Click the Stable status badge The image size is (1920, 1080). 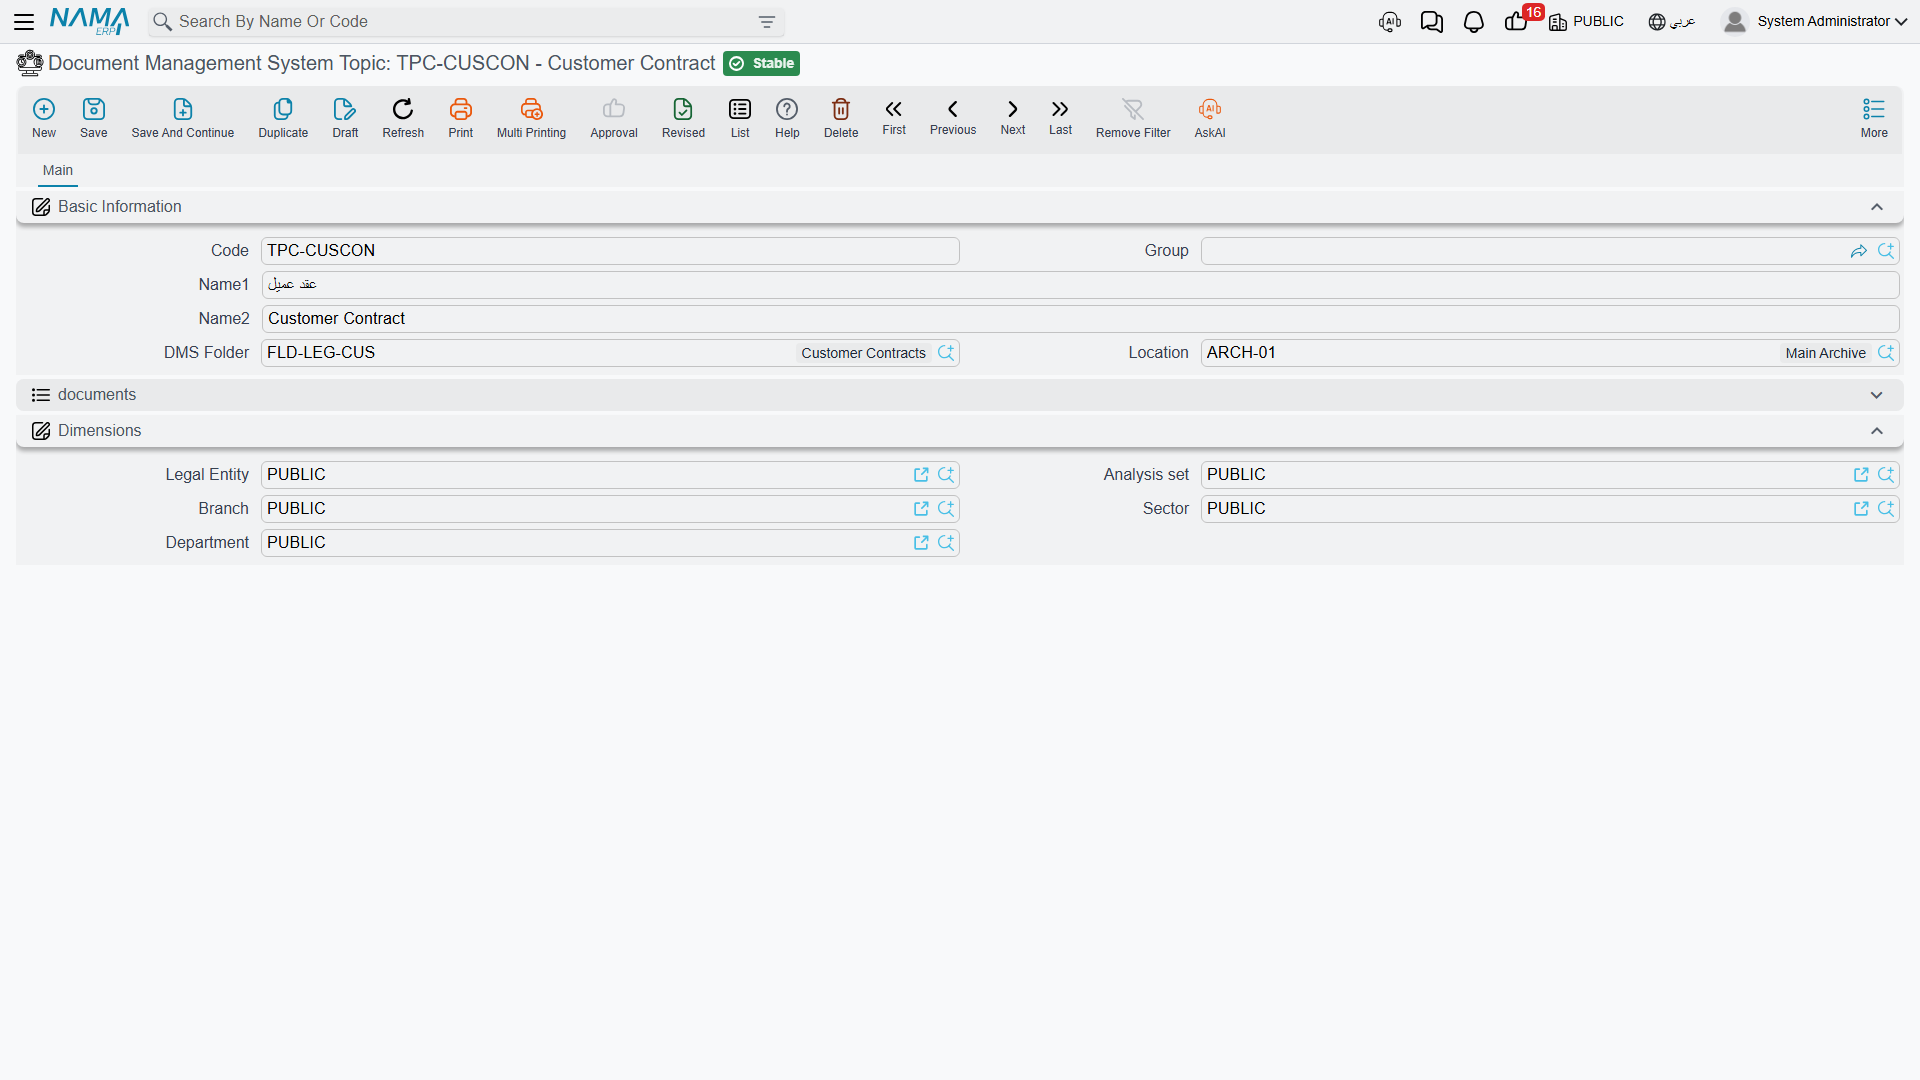coord(761,63)
